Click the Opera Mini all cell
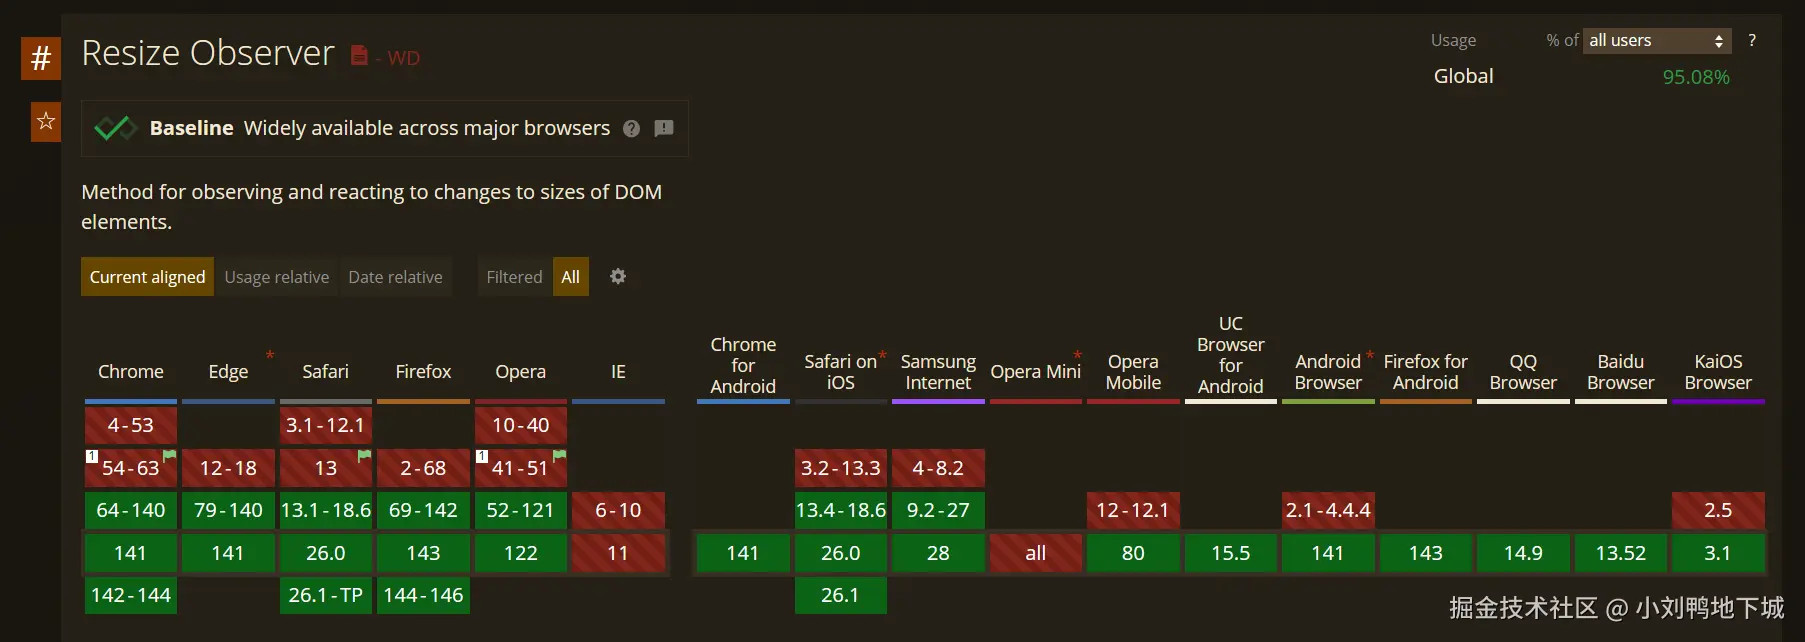Screen dimensions: 1805x642 pos(1035,553)
